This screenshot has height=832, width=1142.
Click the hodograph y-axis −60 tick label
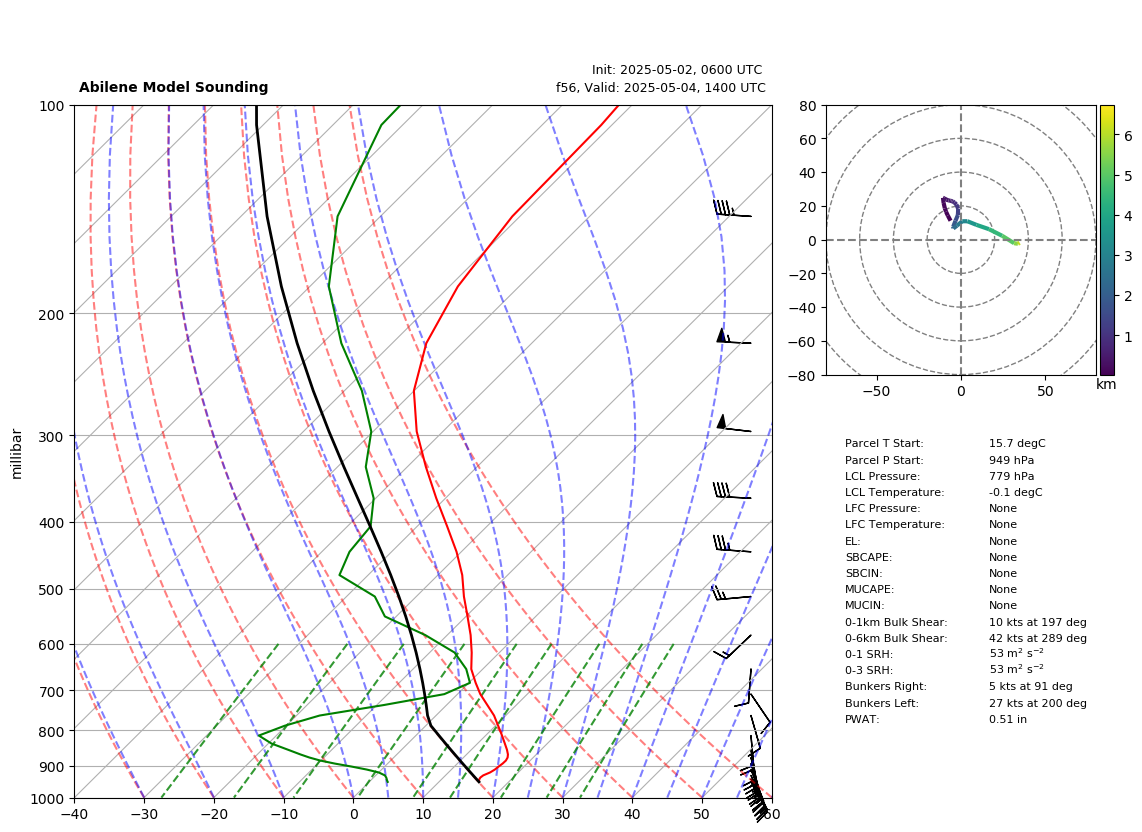(803, 342)
